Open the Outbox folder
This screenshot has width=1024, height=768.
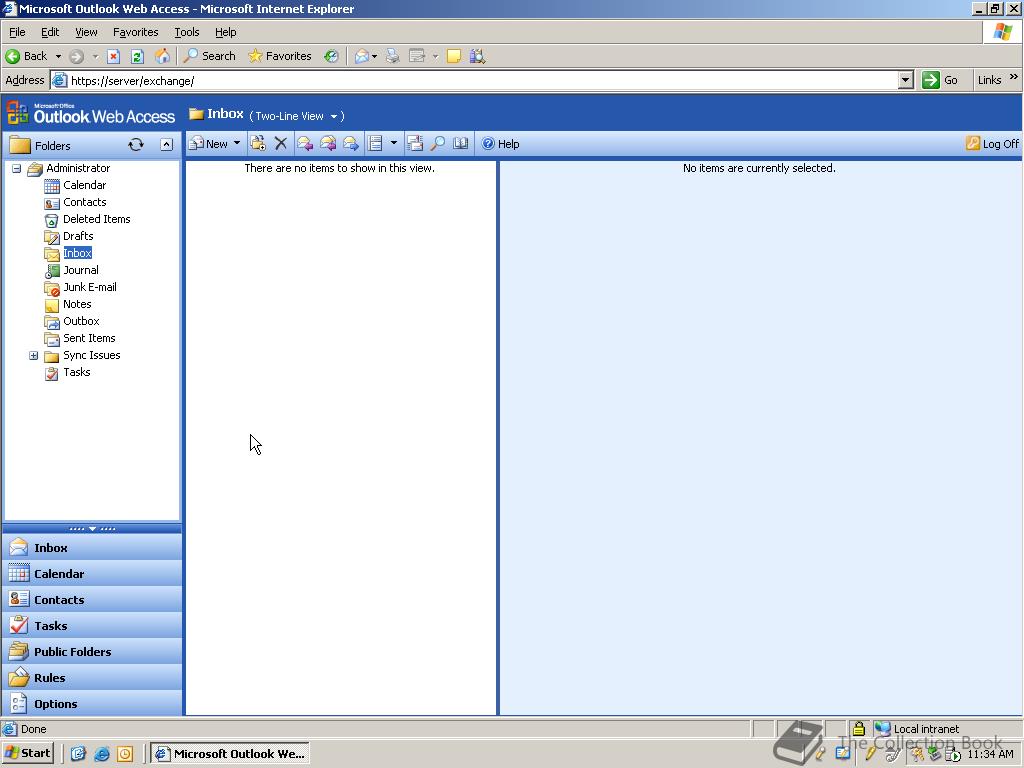(x=81, y=321)
